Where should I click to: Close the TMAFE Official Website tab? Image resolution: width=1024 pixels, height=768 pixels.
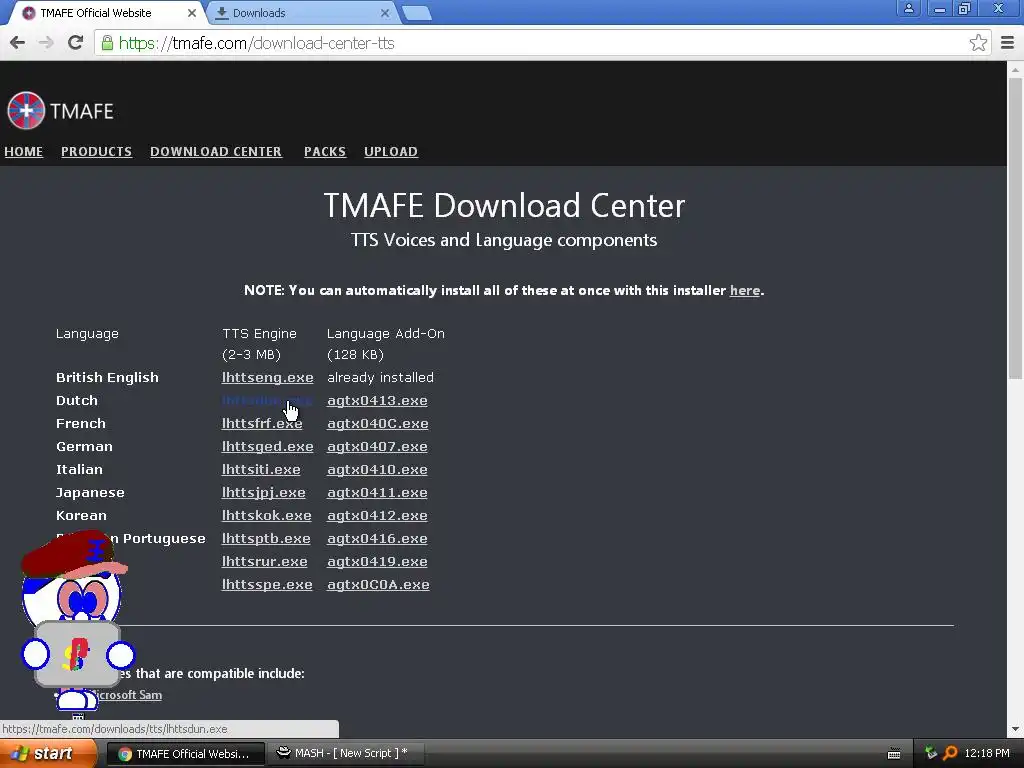(x=191, y=13)
